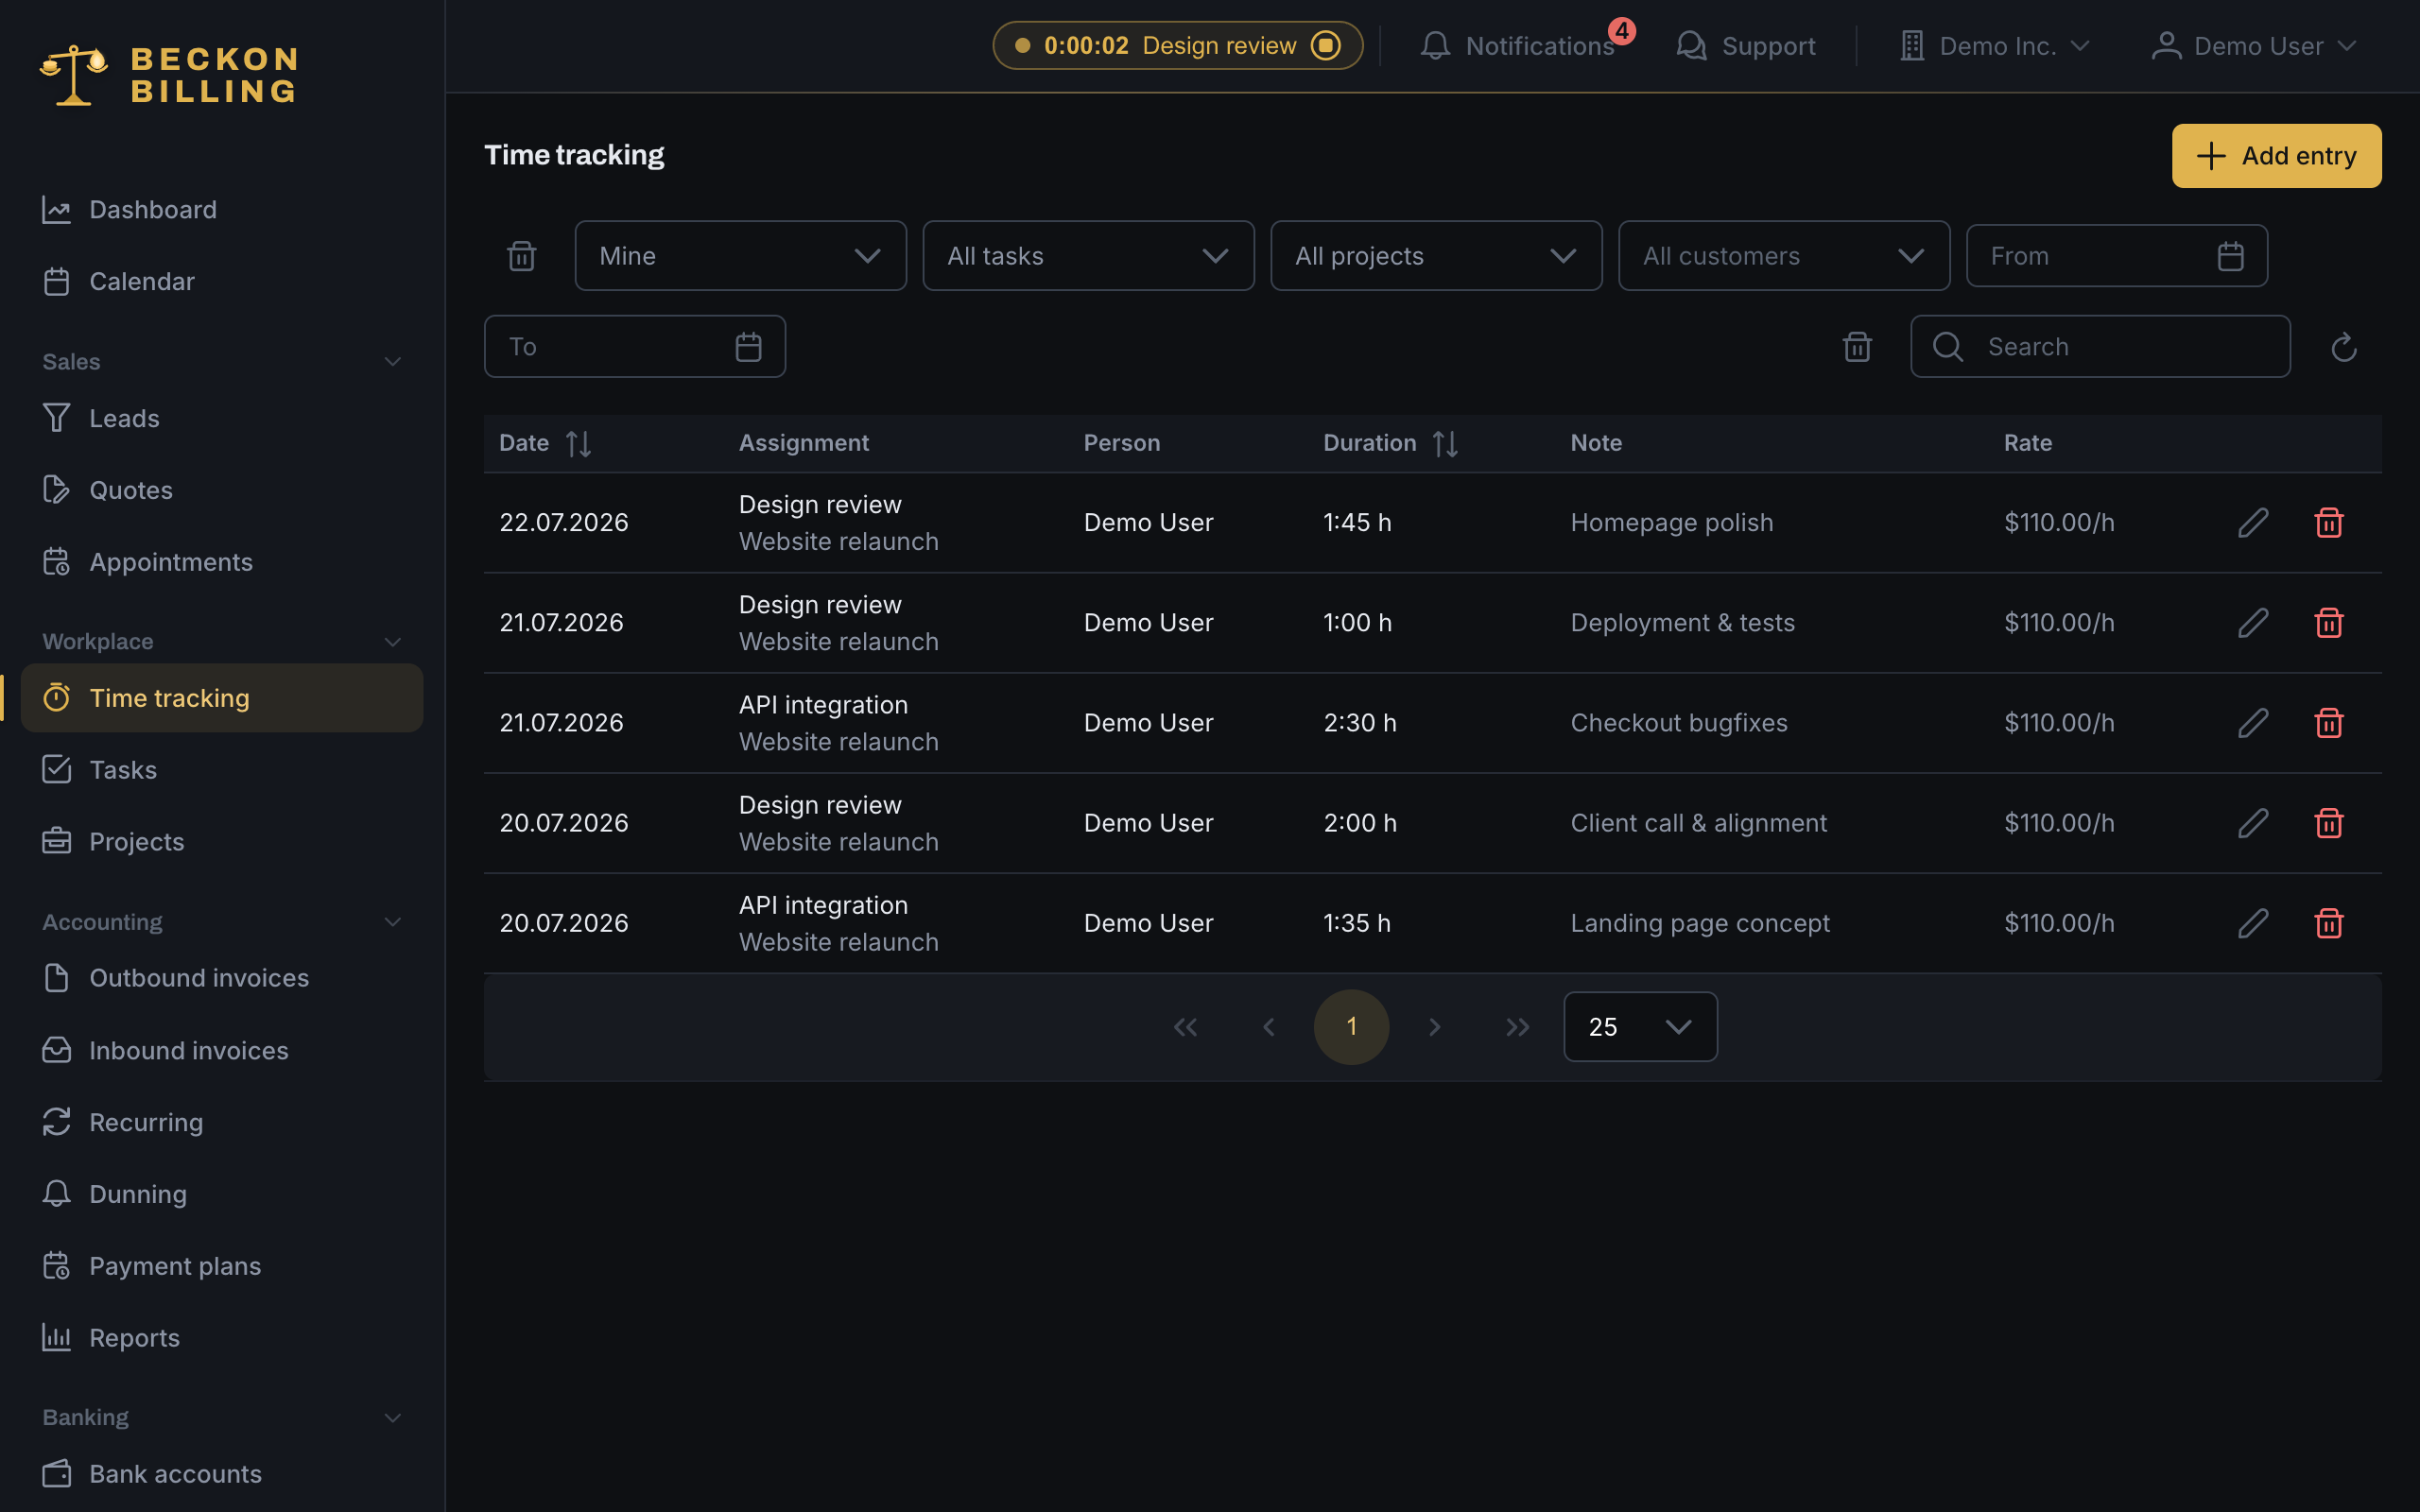Click the 2:30 h duration cell
This screenshot has height=1512, width=2420.
tap(1360, 723)
